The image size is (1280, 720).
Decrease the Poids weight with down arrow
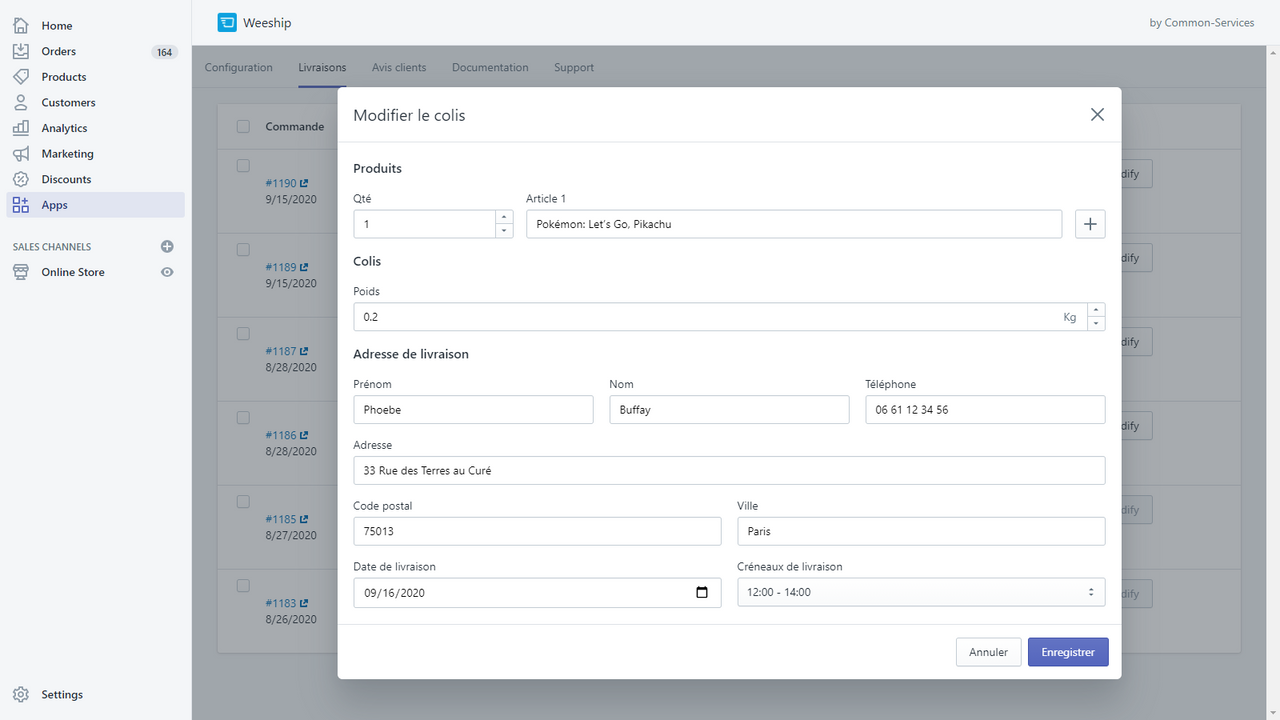1096,324
